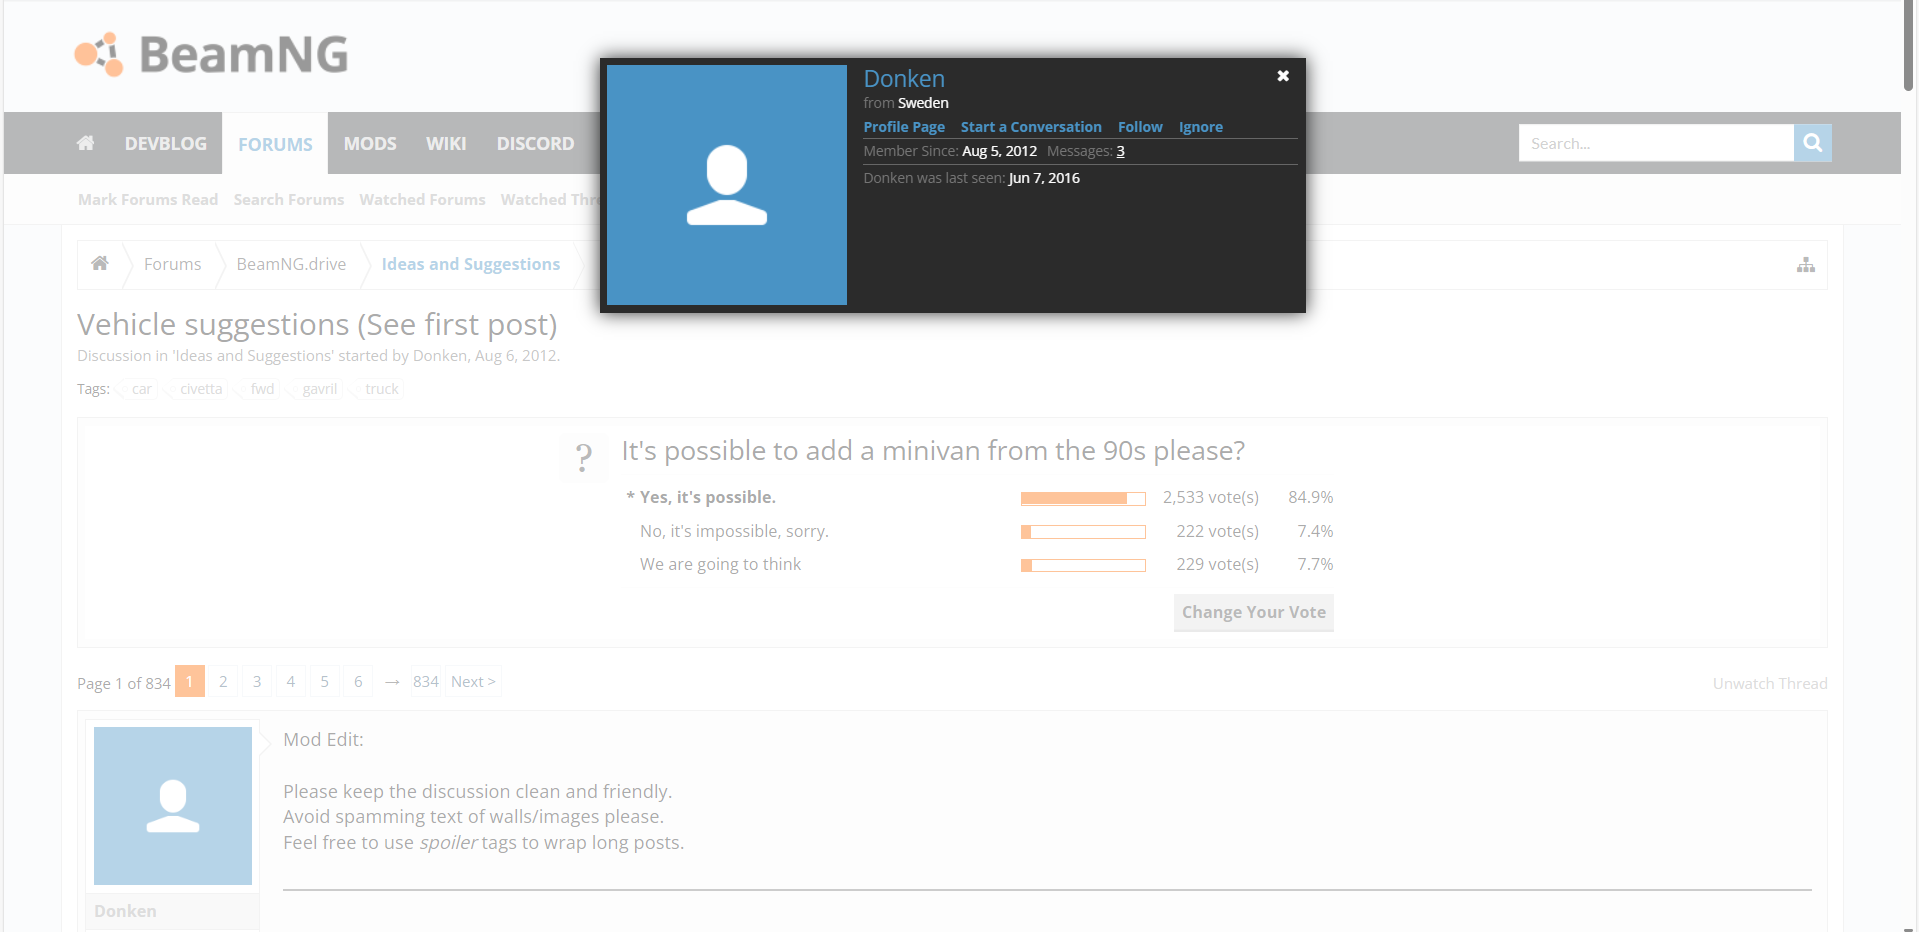This screenshot has height=932, width=1919.
Task: Click the home icon in navigation bar
Action: tap(86, 143)
